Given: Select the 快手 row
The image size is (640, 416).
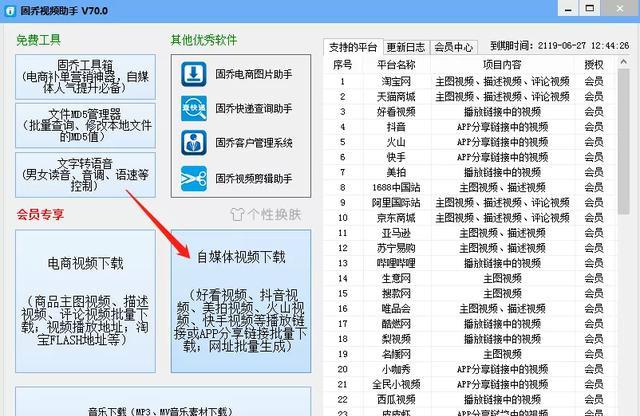Looking at the screenshot, I should [x=469, y=157].
